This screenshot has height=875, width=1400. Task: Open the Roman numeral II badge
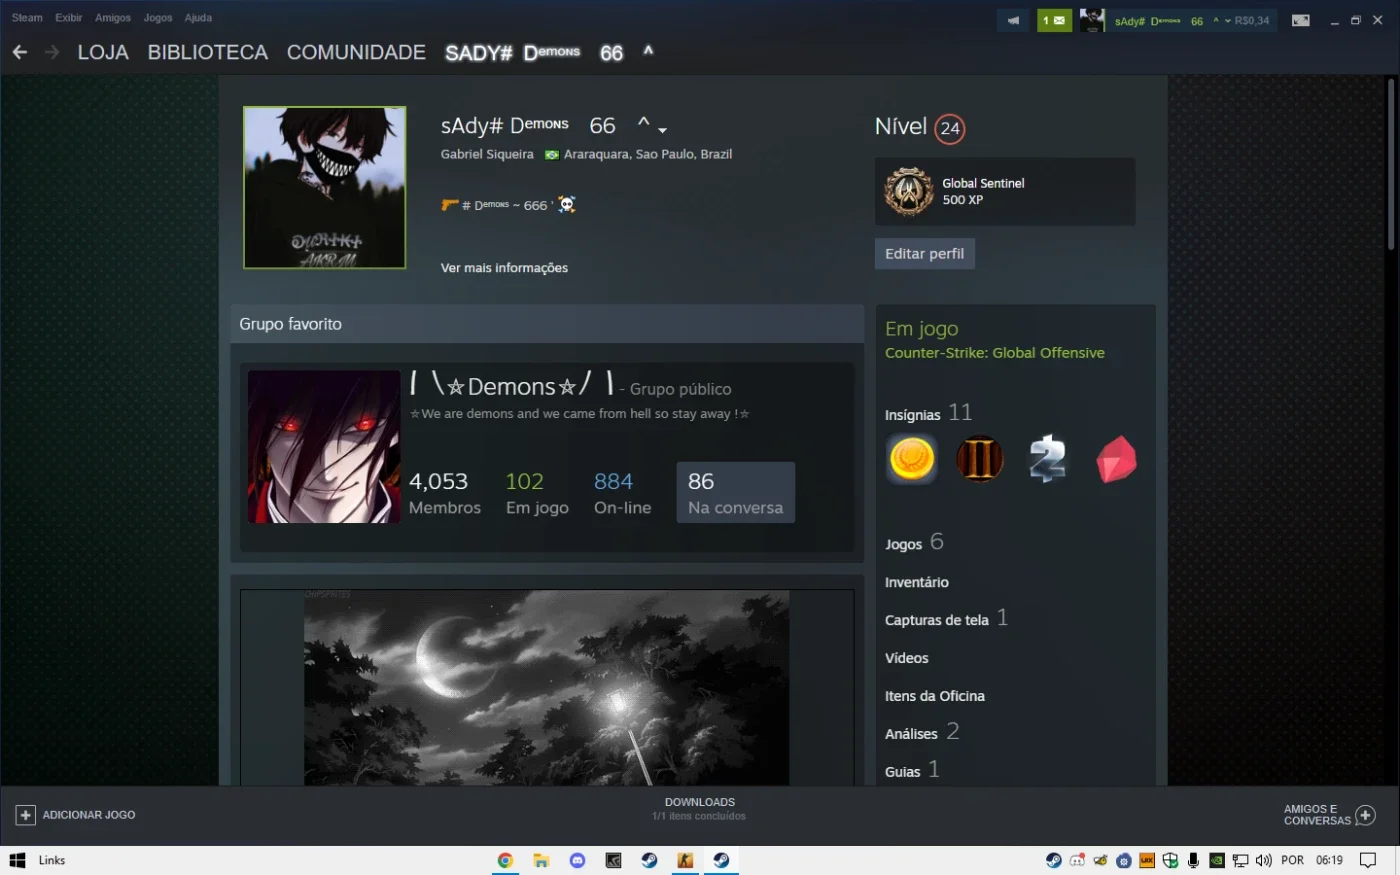(980, 459)
